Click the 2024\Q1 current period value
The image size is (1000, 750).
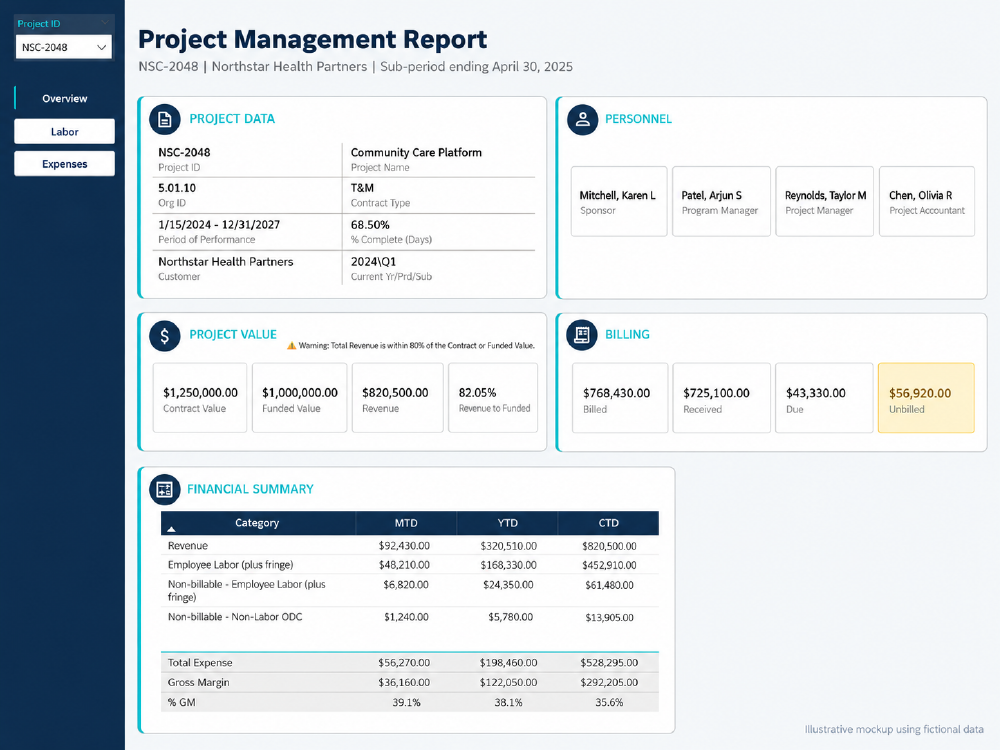[373, 261]
